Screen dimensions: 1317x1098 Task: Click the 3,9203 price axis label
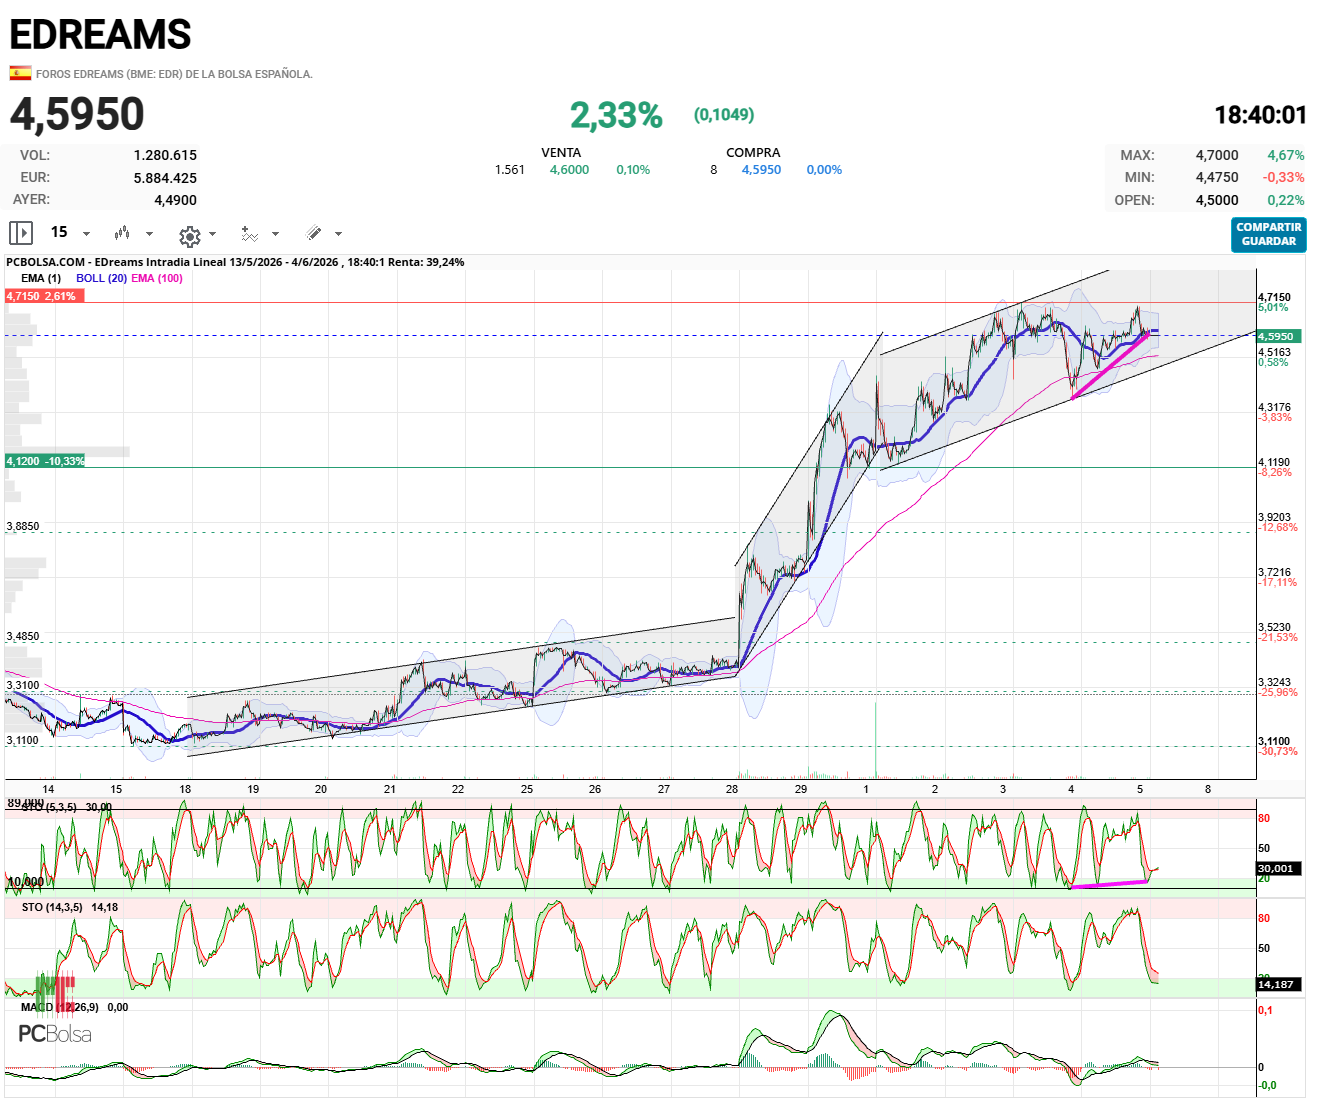[1274, 518]
